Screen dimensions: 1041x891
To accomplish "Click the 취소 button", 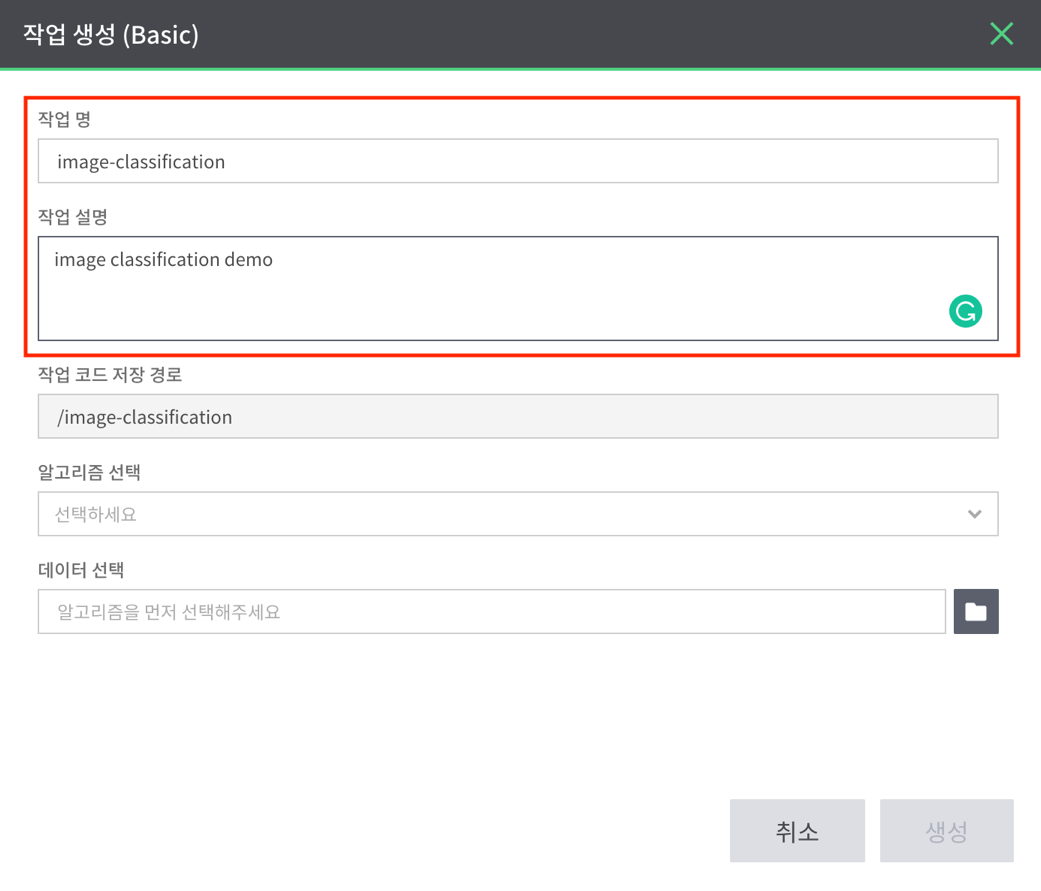I will click(797, 831).
